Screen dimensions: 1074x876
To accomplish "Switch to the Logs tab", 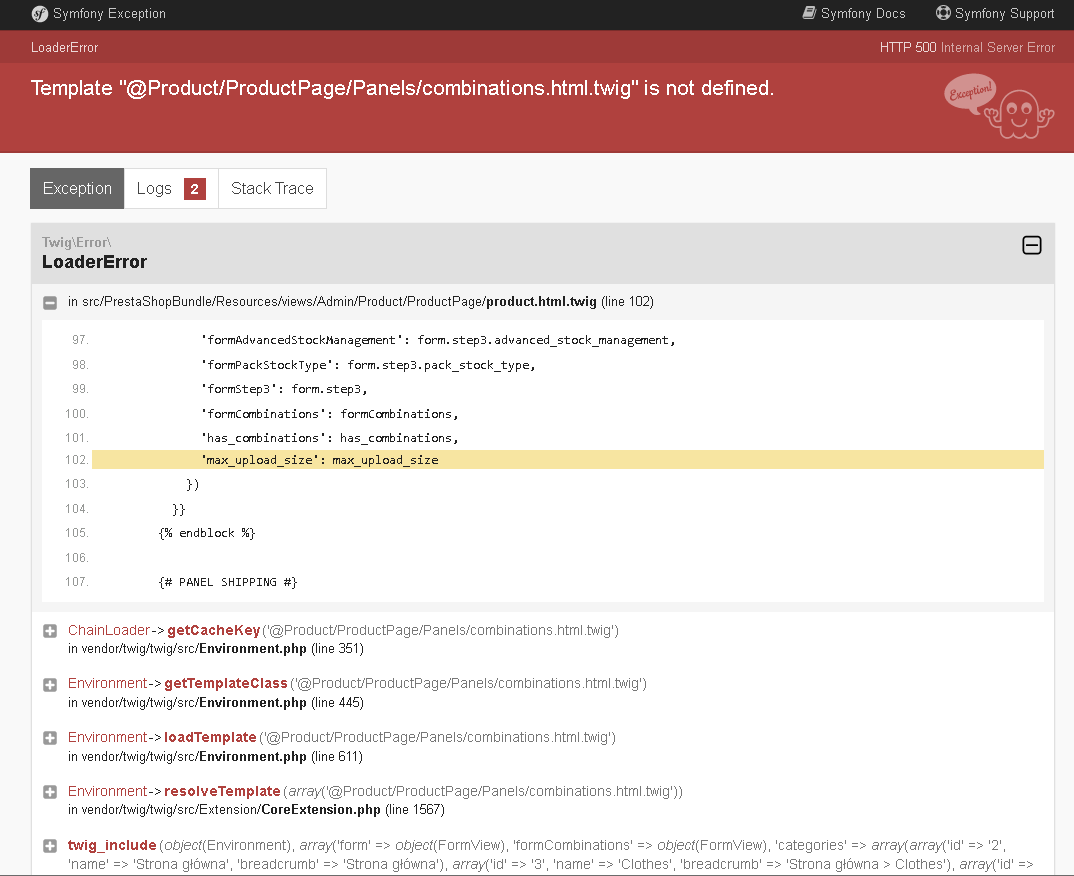I will coord(171,188).
